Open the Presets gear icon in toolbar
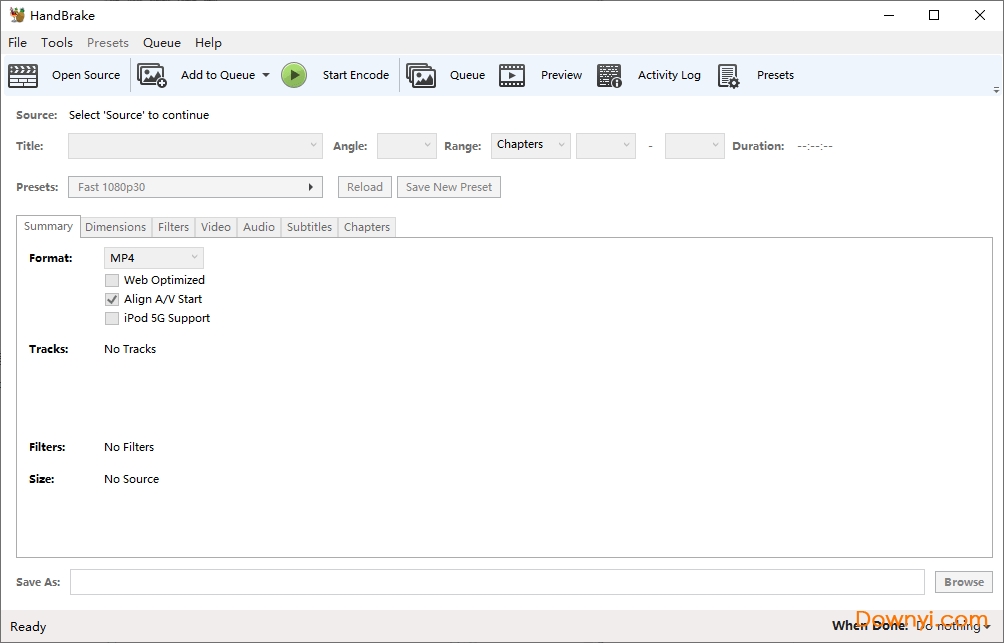The image size is (1004, 643). coord(728,76)
